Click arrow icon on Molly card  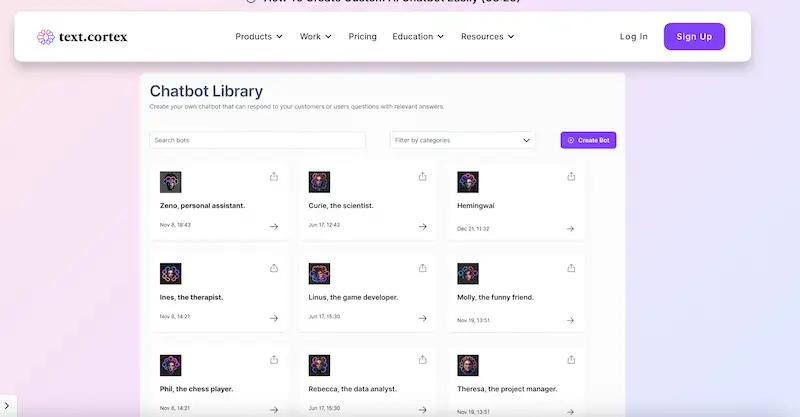(x=571, y=320)
